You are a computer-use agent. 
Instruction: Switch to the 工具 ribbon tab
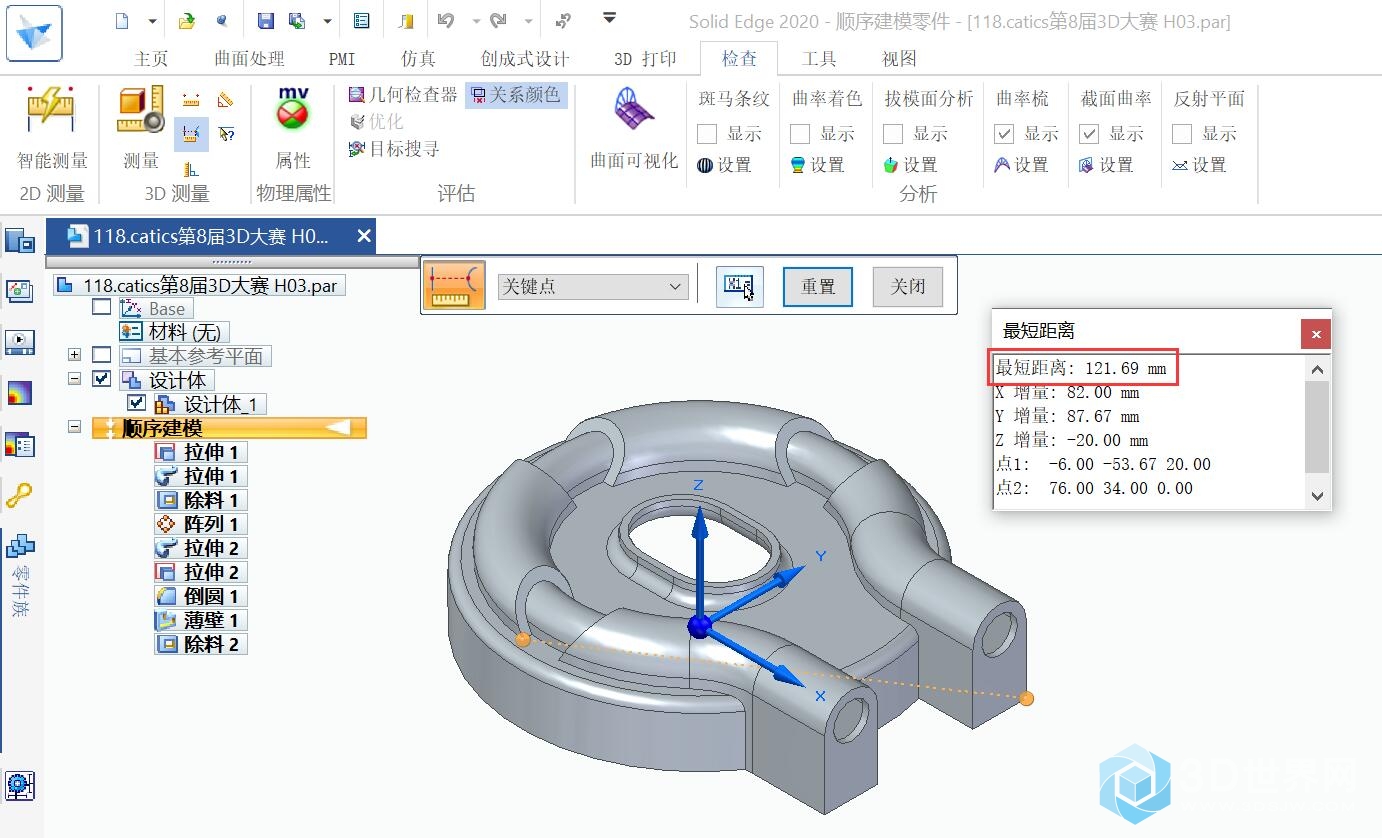pyautogui.click(x=819, y=59)
